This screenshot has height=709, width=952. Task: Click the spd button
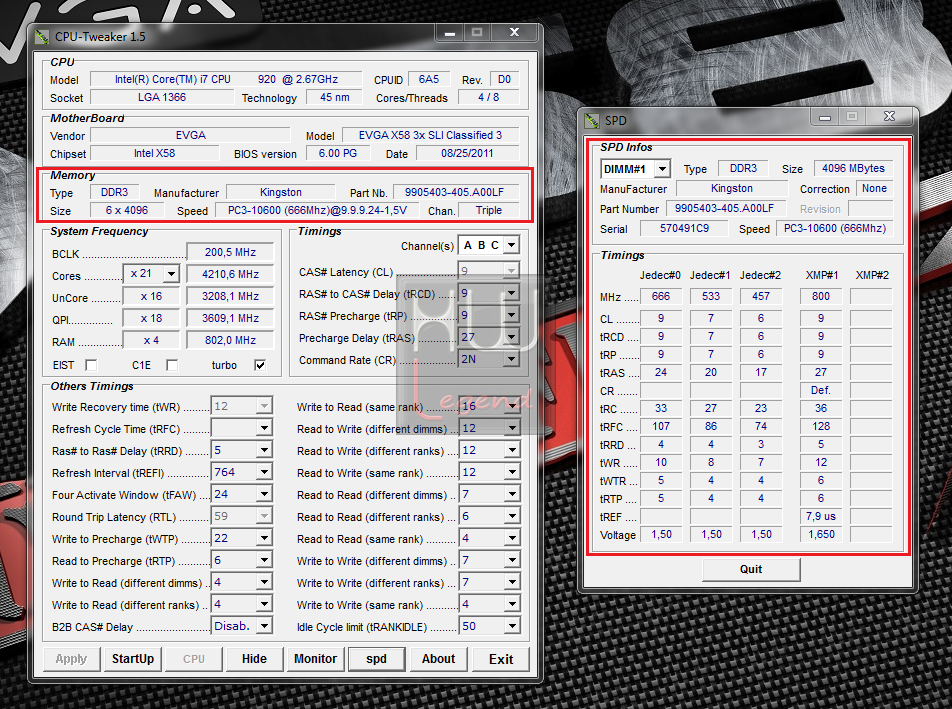click(376, 659)
